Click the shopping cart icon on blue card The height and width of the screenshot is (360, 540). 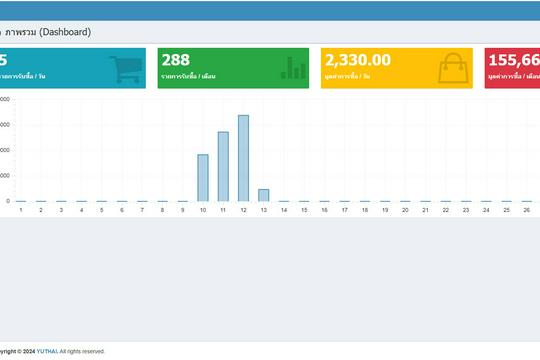[126, 69]
